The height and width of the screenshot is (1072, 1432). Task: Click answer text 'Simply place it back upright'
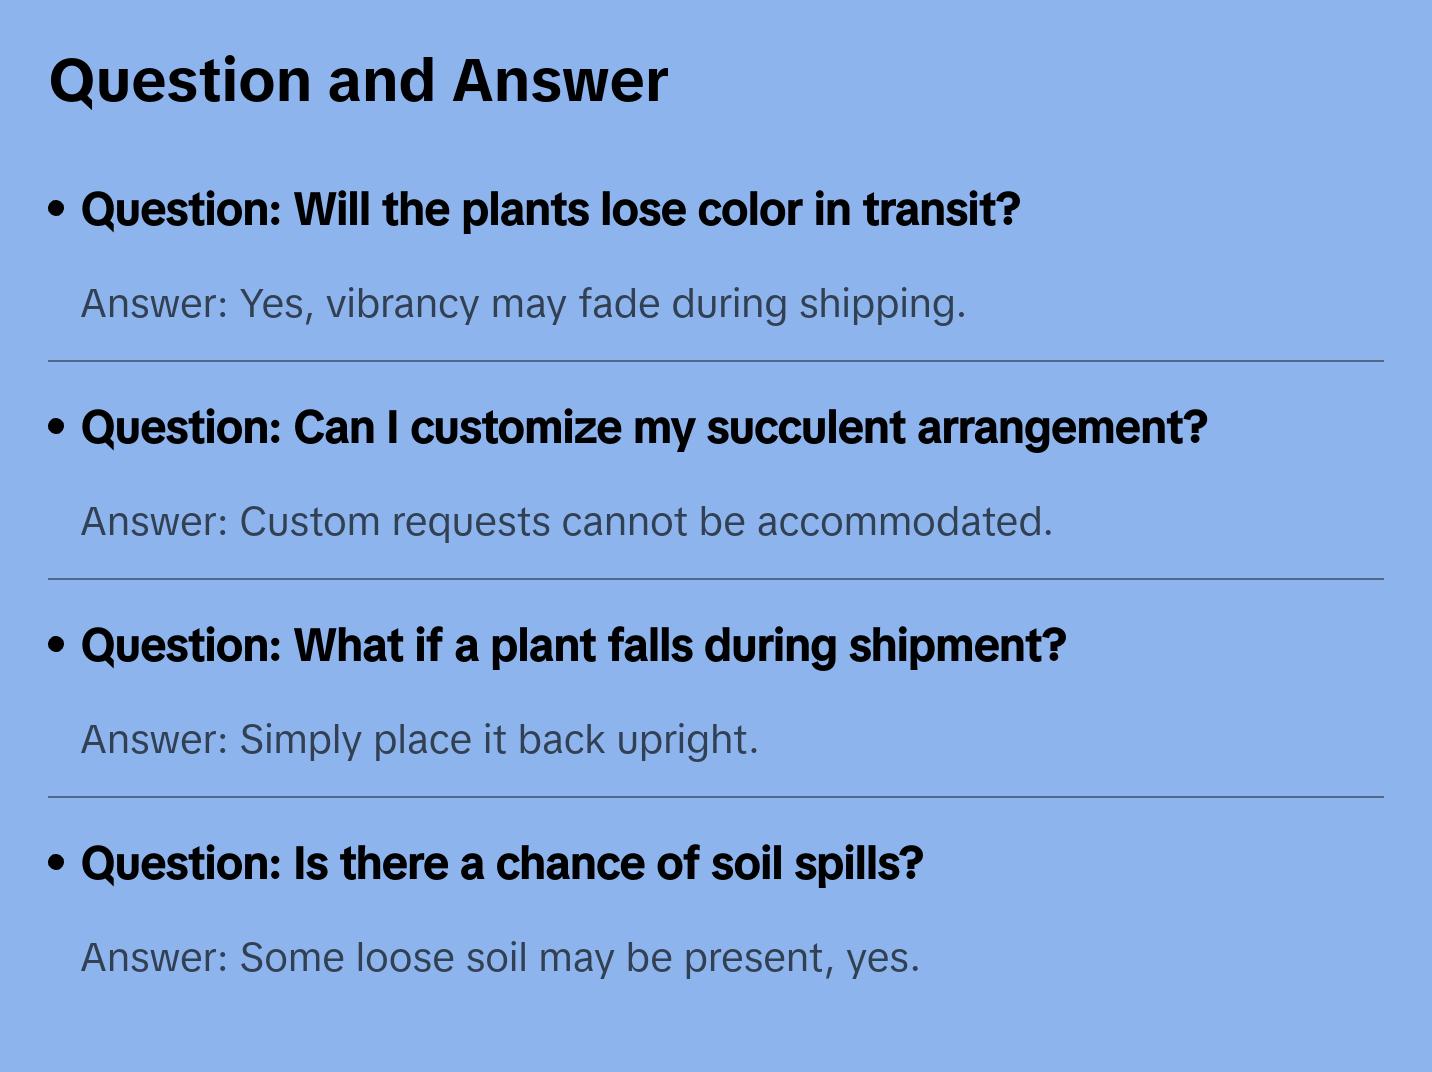pyautogui.click(x=498, y=740)
